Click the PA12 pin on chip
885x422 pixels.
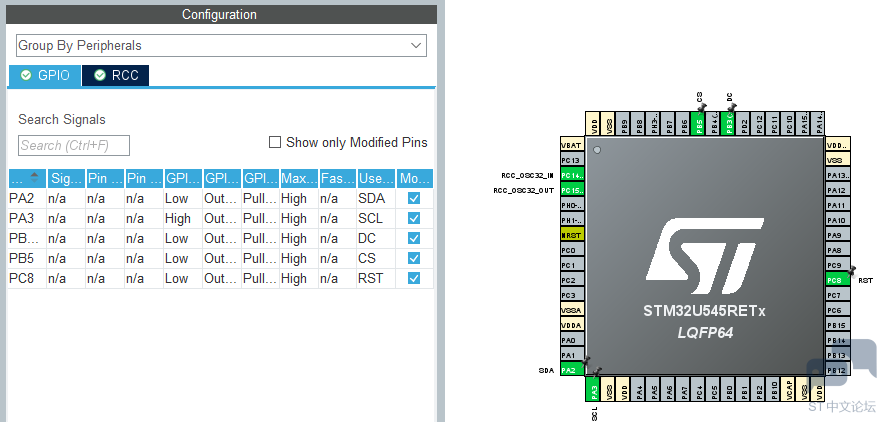[838, 190]
